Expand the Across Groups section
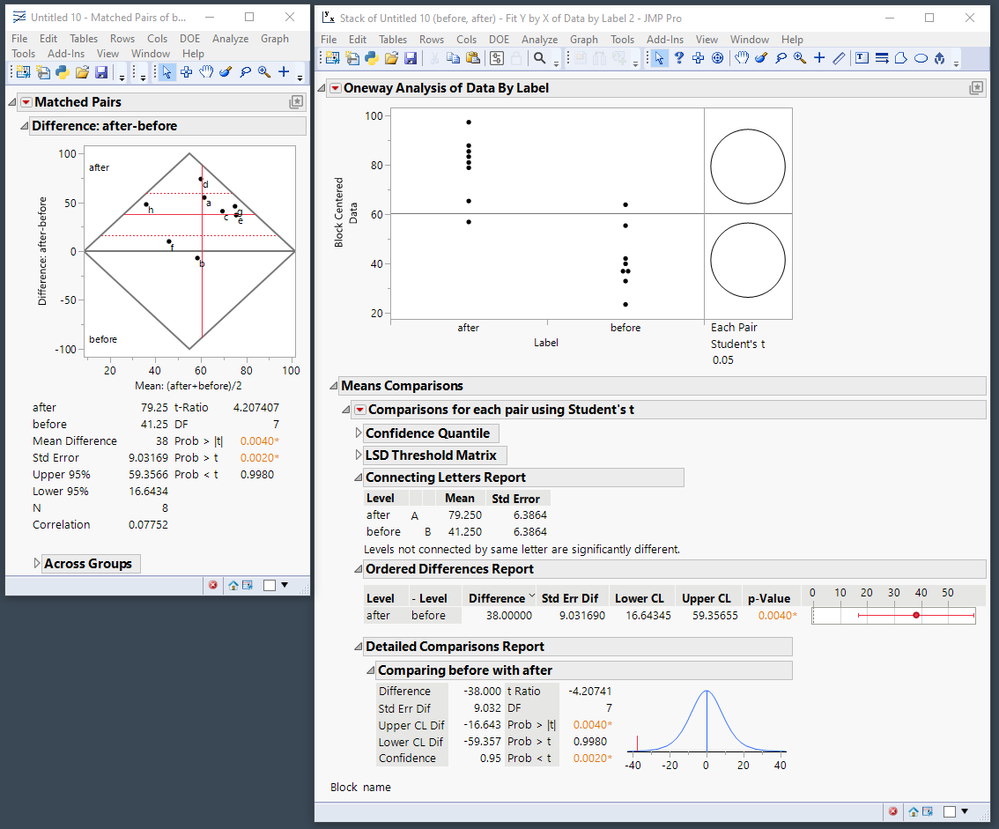 37,564
